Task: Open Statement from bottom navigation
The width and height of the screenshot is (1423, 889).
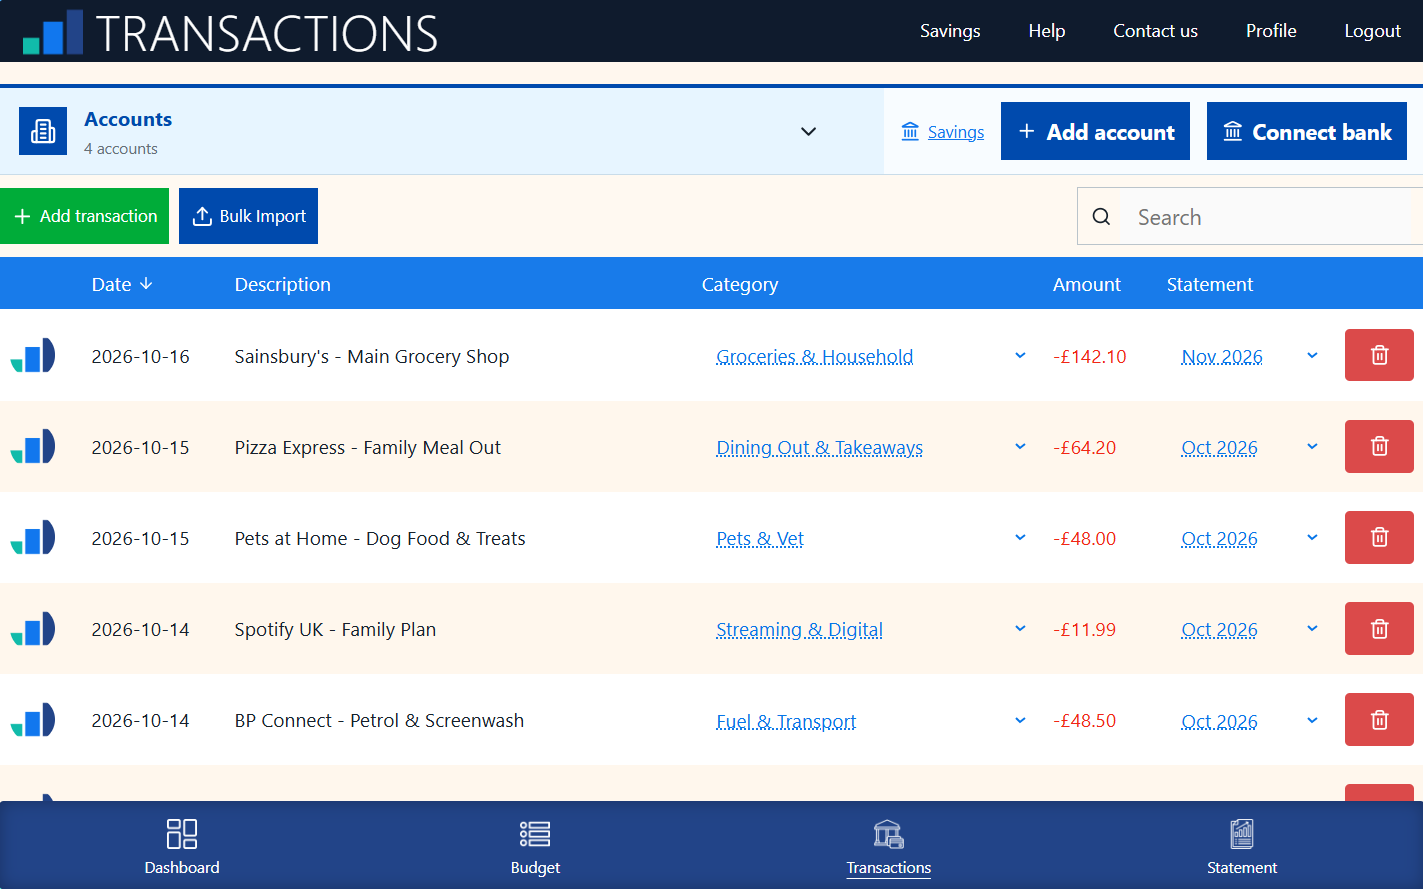Action: point(1242,846)
